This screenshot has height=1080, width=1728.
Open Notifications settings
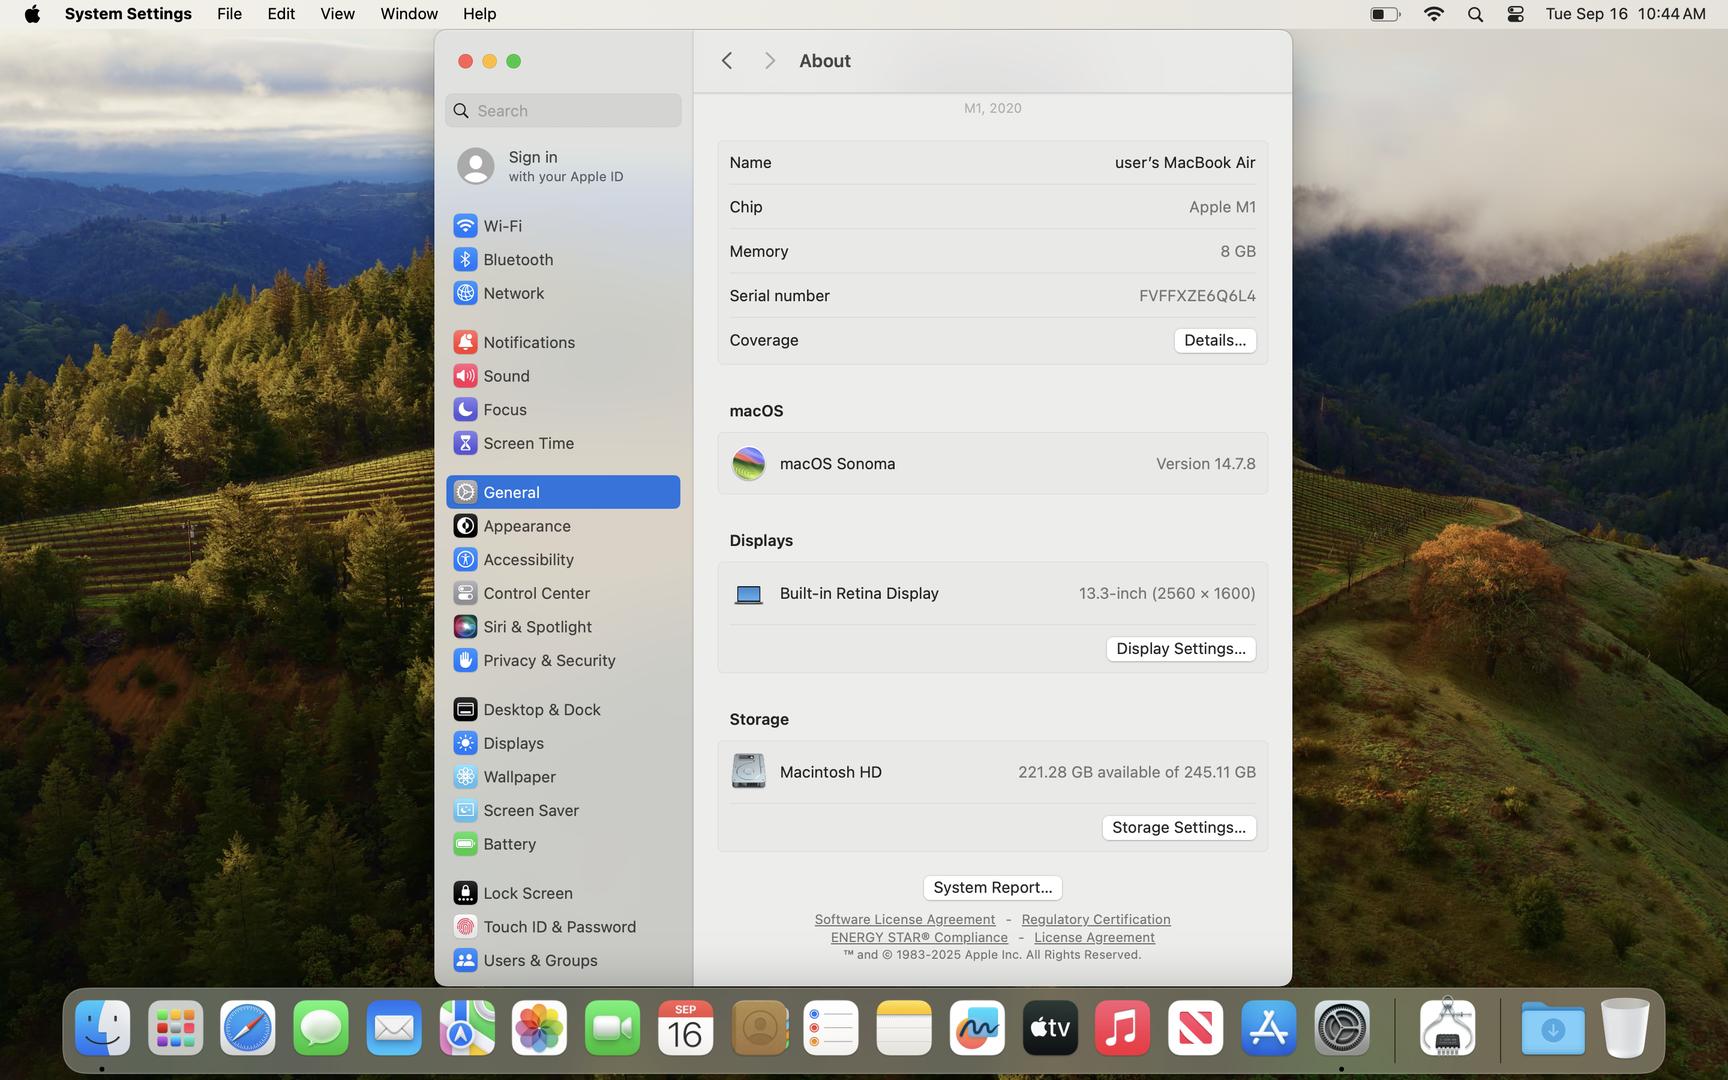(563, 342)
